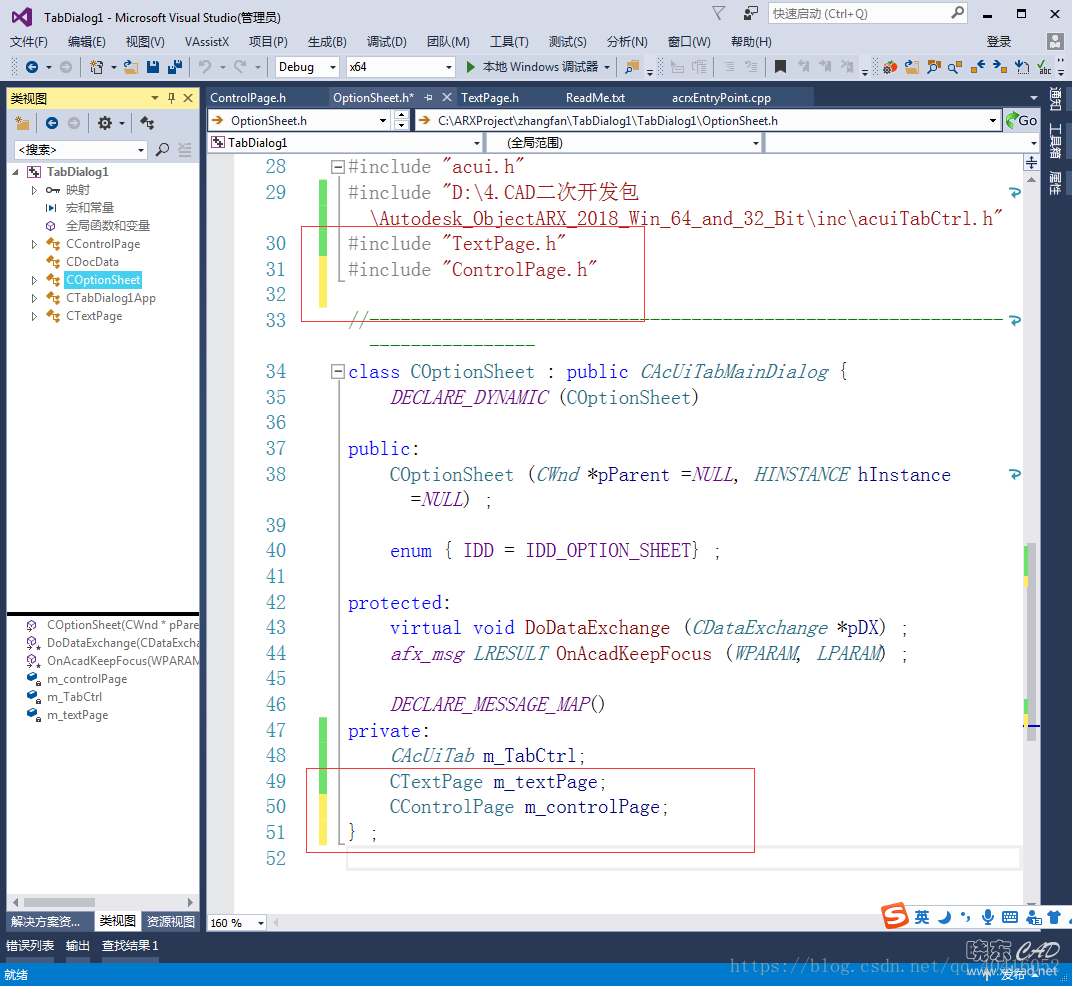This screenshot has width=1072, height=986.
Task: Switch to the acrxEntryPoint.cpp tab
Action: [x=721, y=98]
